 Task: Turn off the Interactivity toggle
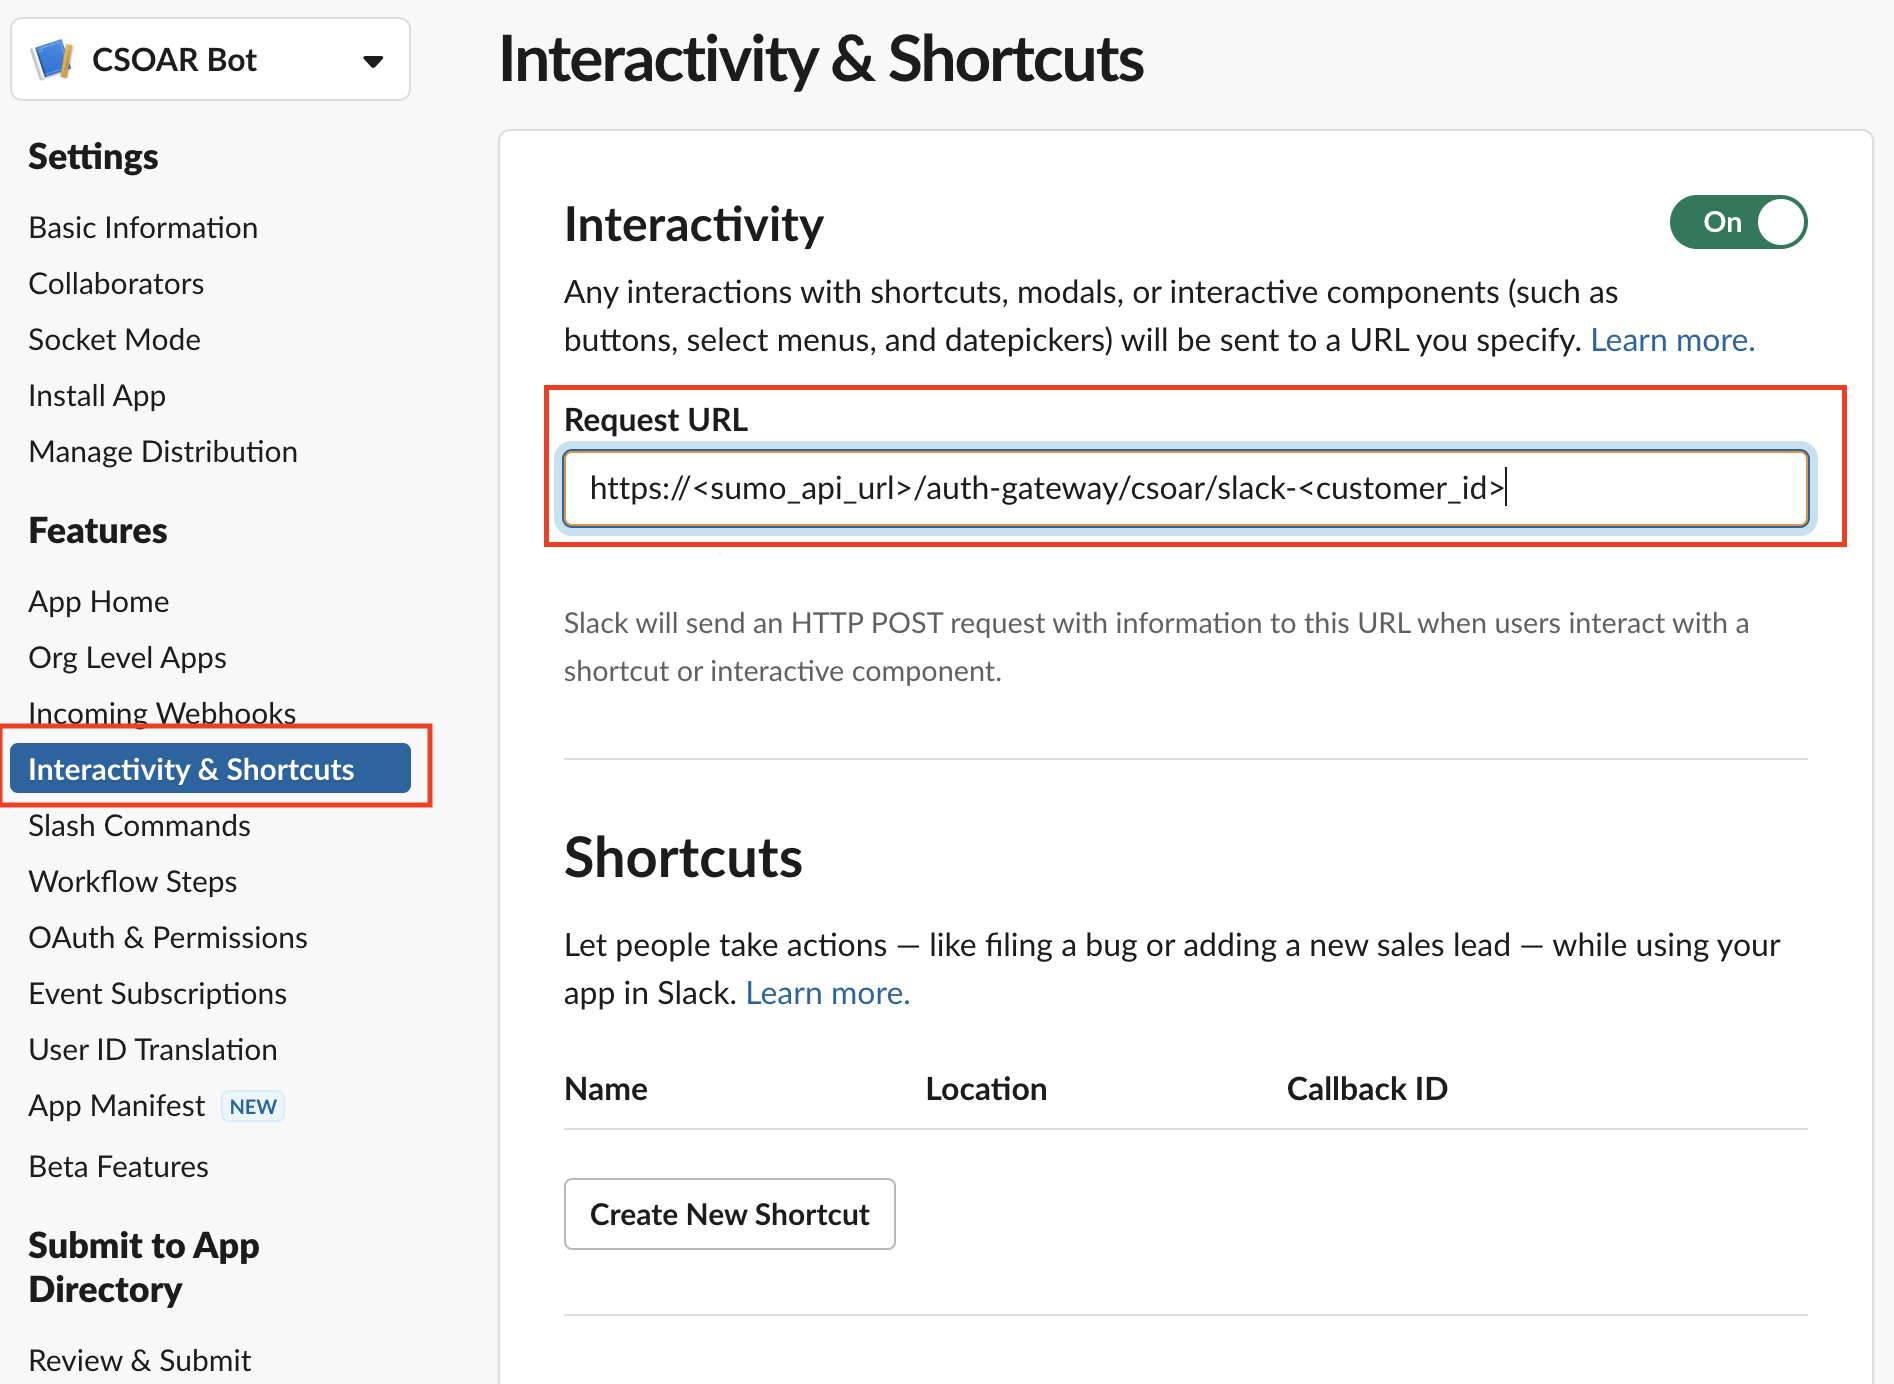pos(1738,222)
